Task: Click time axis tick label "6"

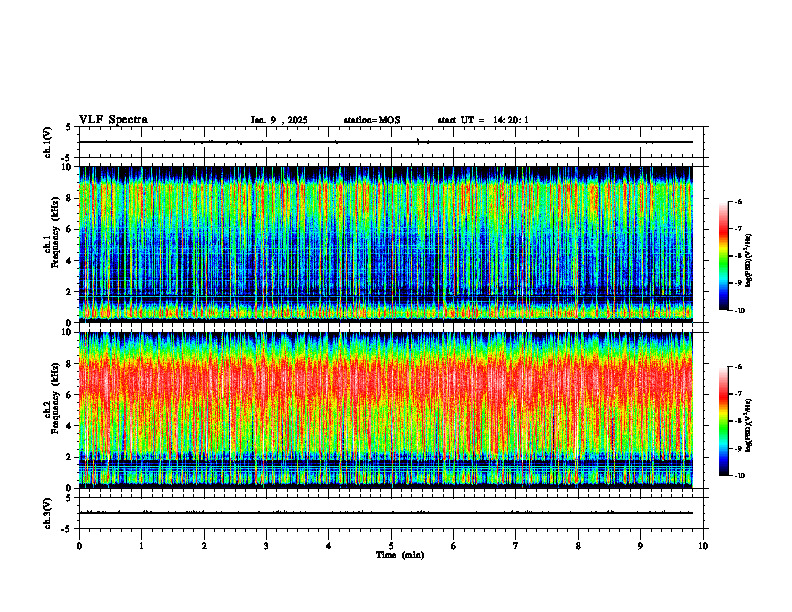Action: pos(454,546)
